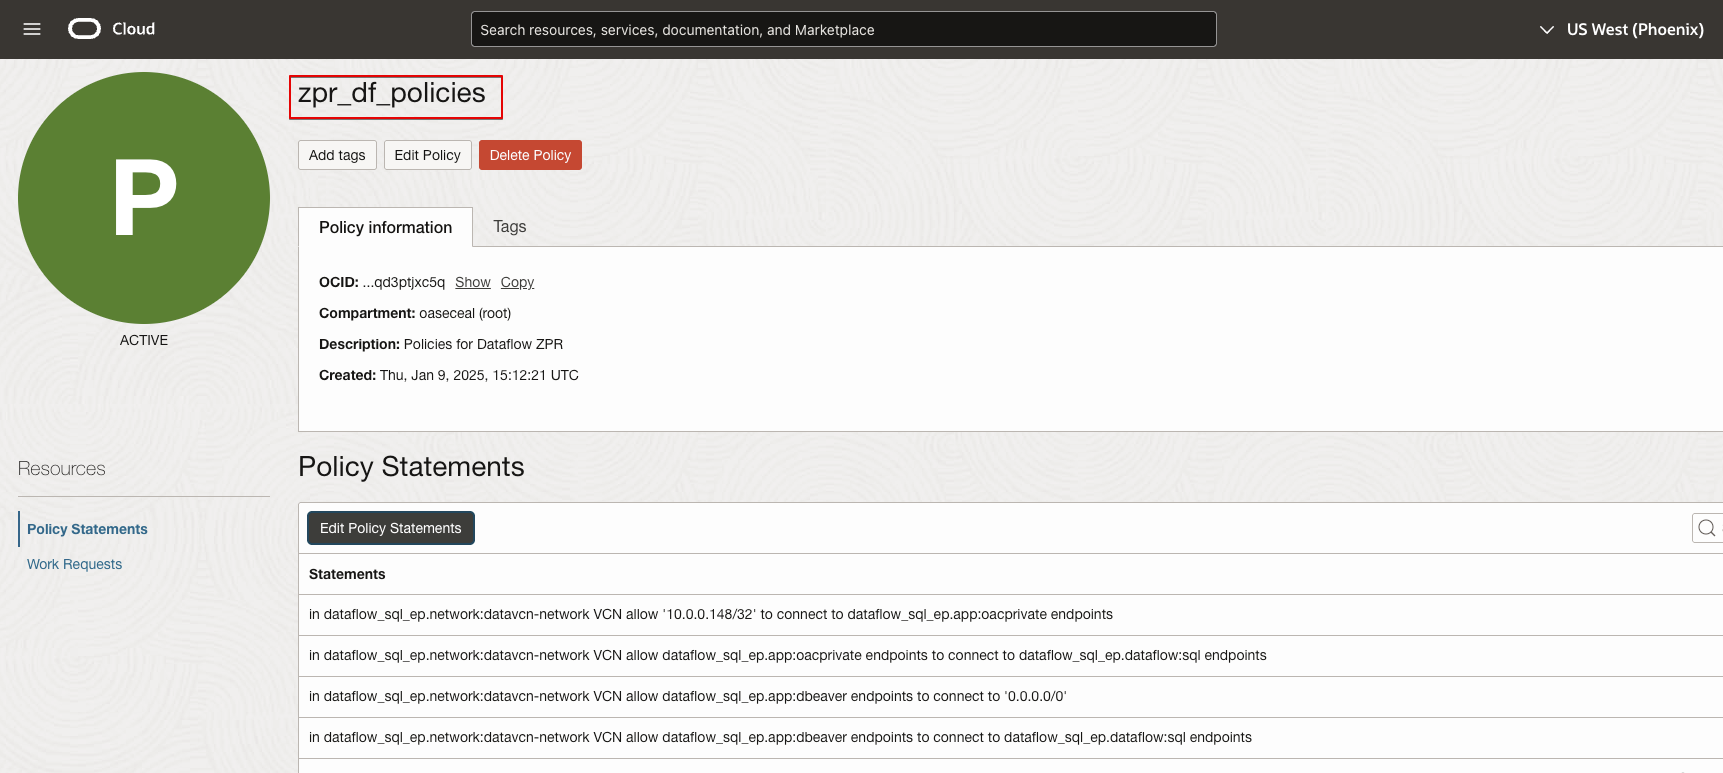The width and height of the screenshot is (1723, 773).
Task: Select the dbeaver to dataflow:sql statement row
Action: (x=1010, y=738)
